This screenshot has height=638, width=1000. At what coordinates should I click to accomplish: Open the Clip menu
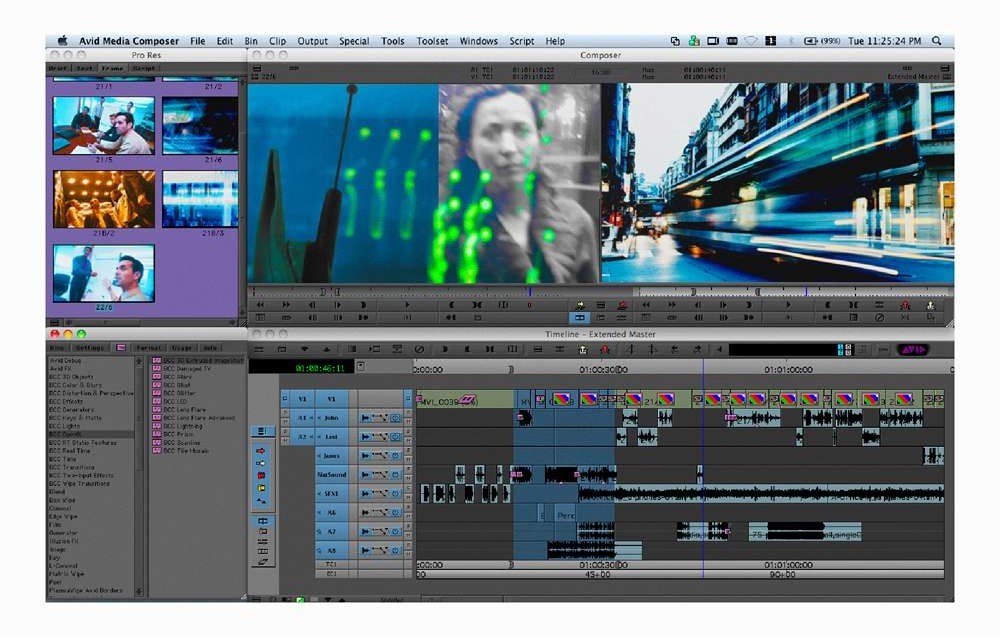277,41
